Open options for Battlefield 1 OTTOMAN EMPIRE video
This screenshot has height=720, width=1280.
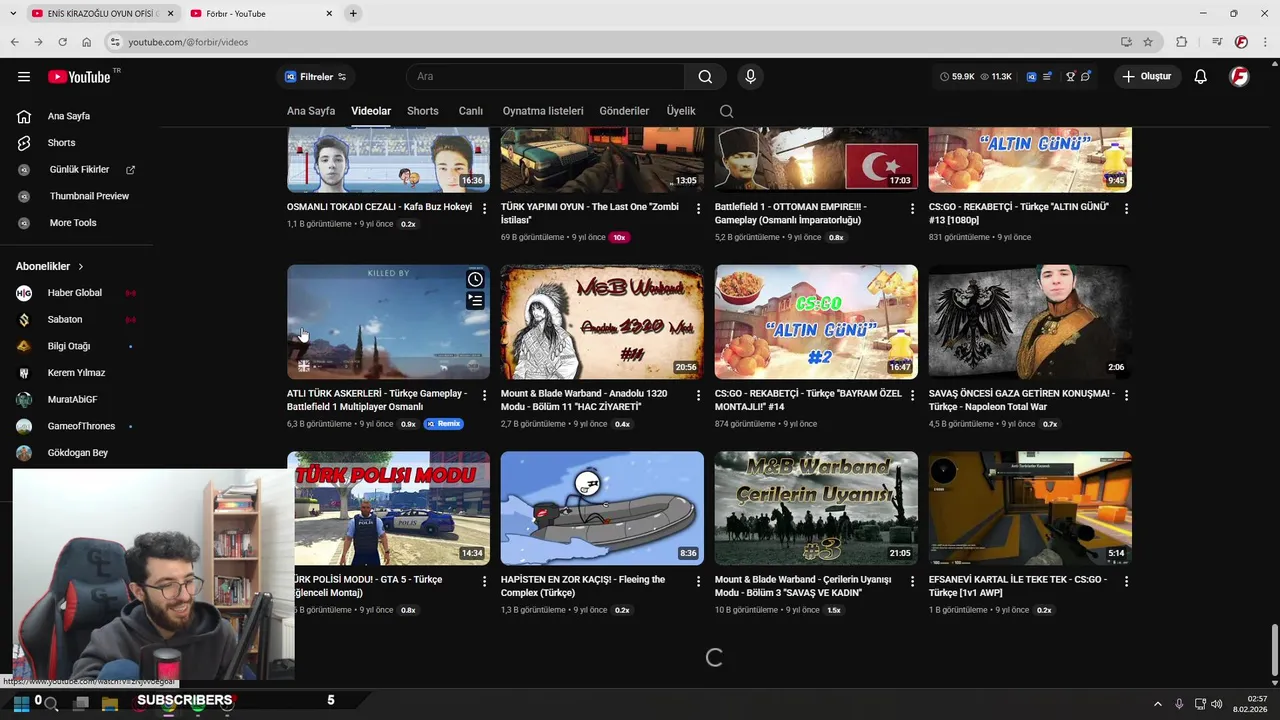912,209
